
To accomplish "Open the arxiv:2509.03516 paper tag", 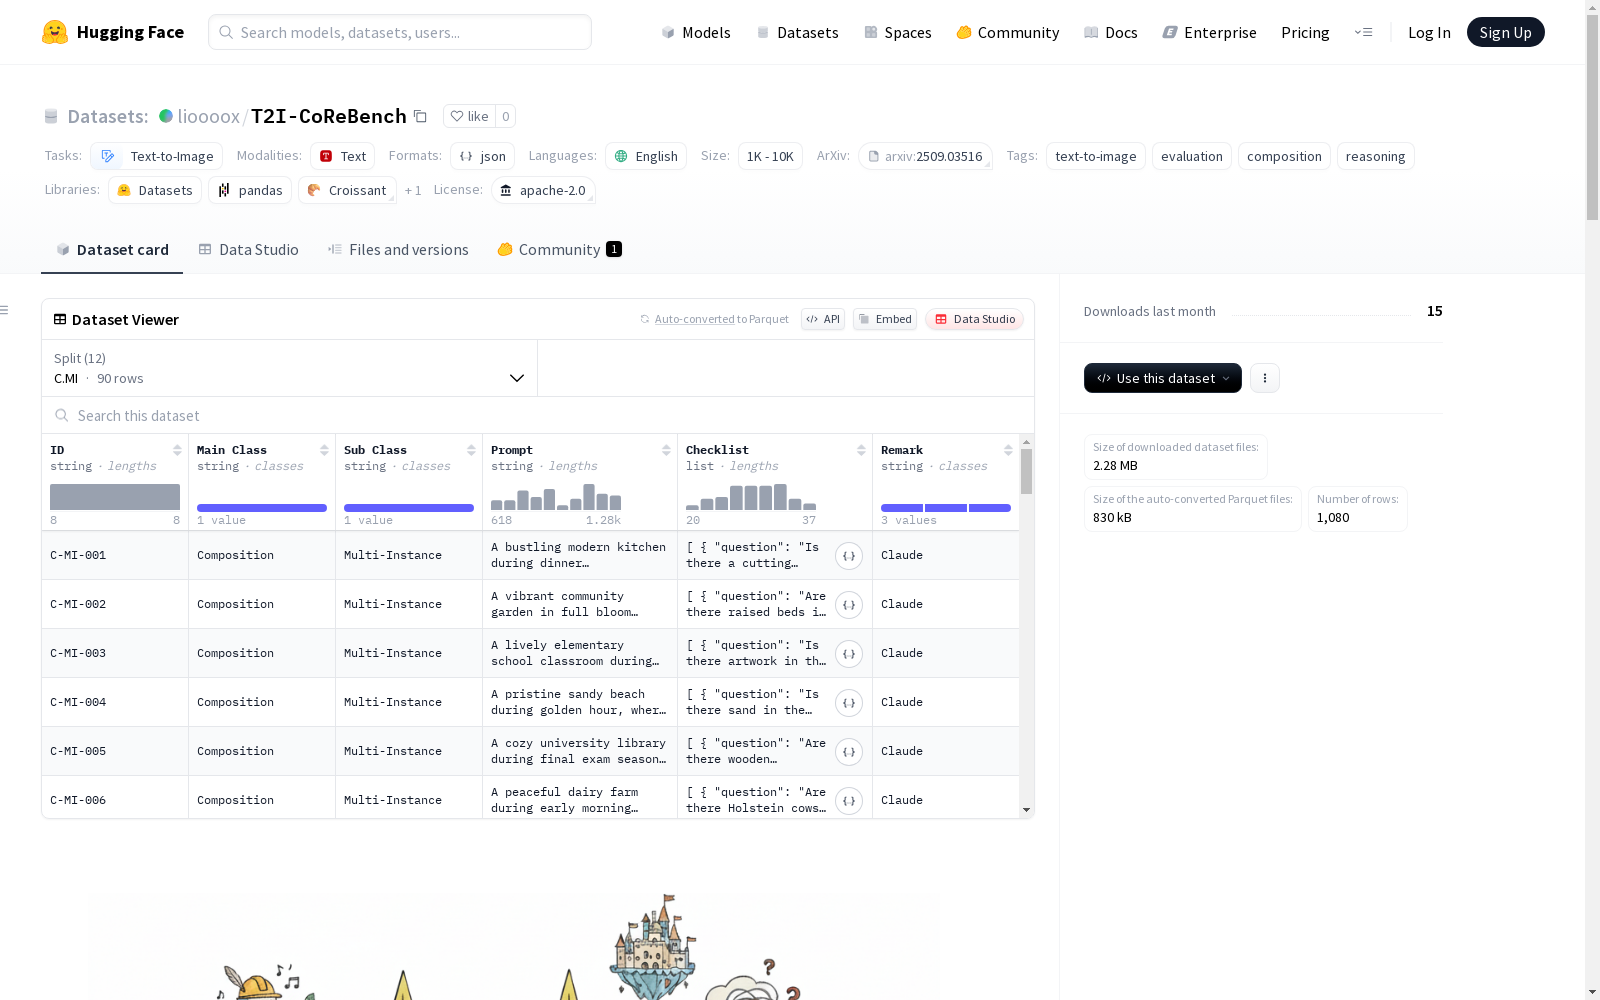I will [x=925, y=156].
